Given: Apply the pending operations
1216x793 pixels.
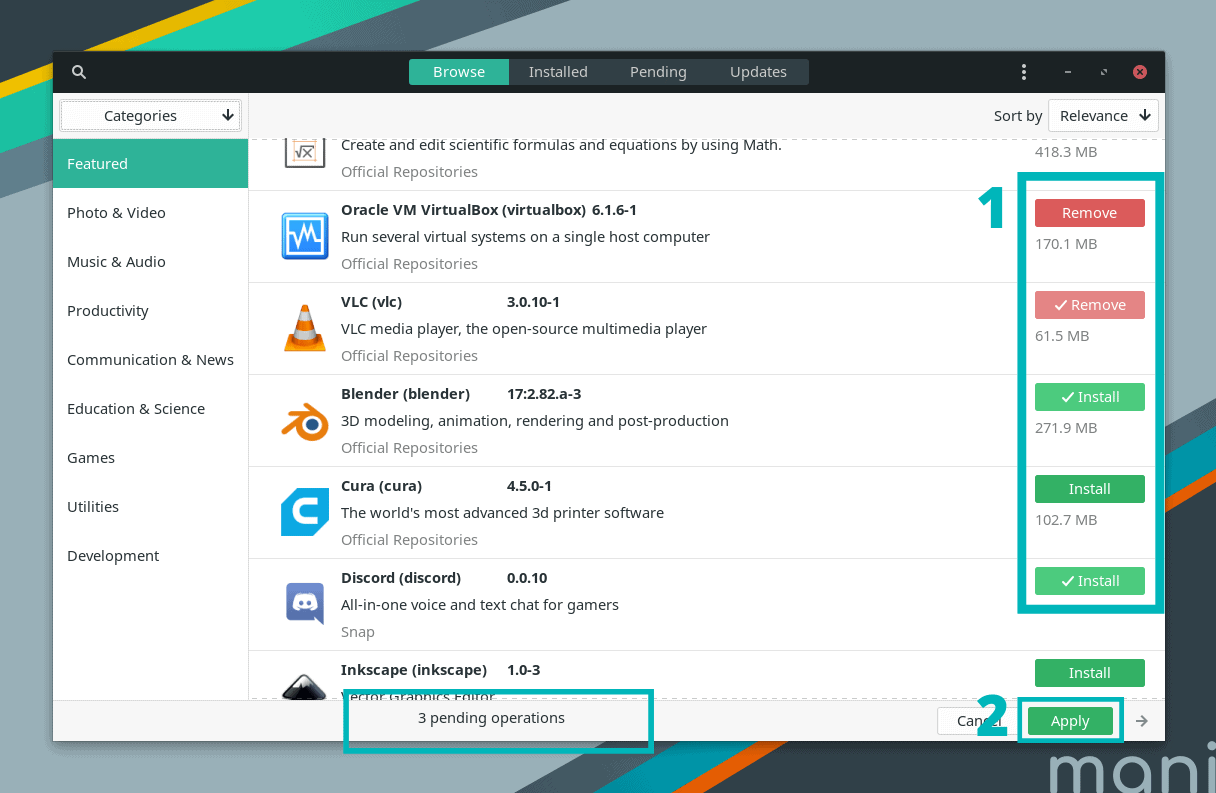Looking at the screenshot, I should tap(1070, 720).
